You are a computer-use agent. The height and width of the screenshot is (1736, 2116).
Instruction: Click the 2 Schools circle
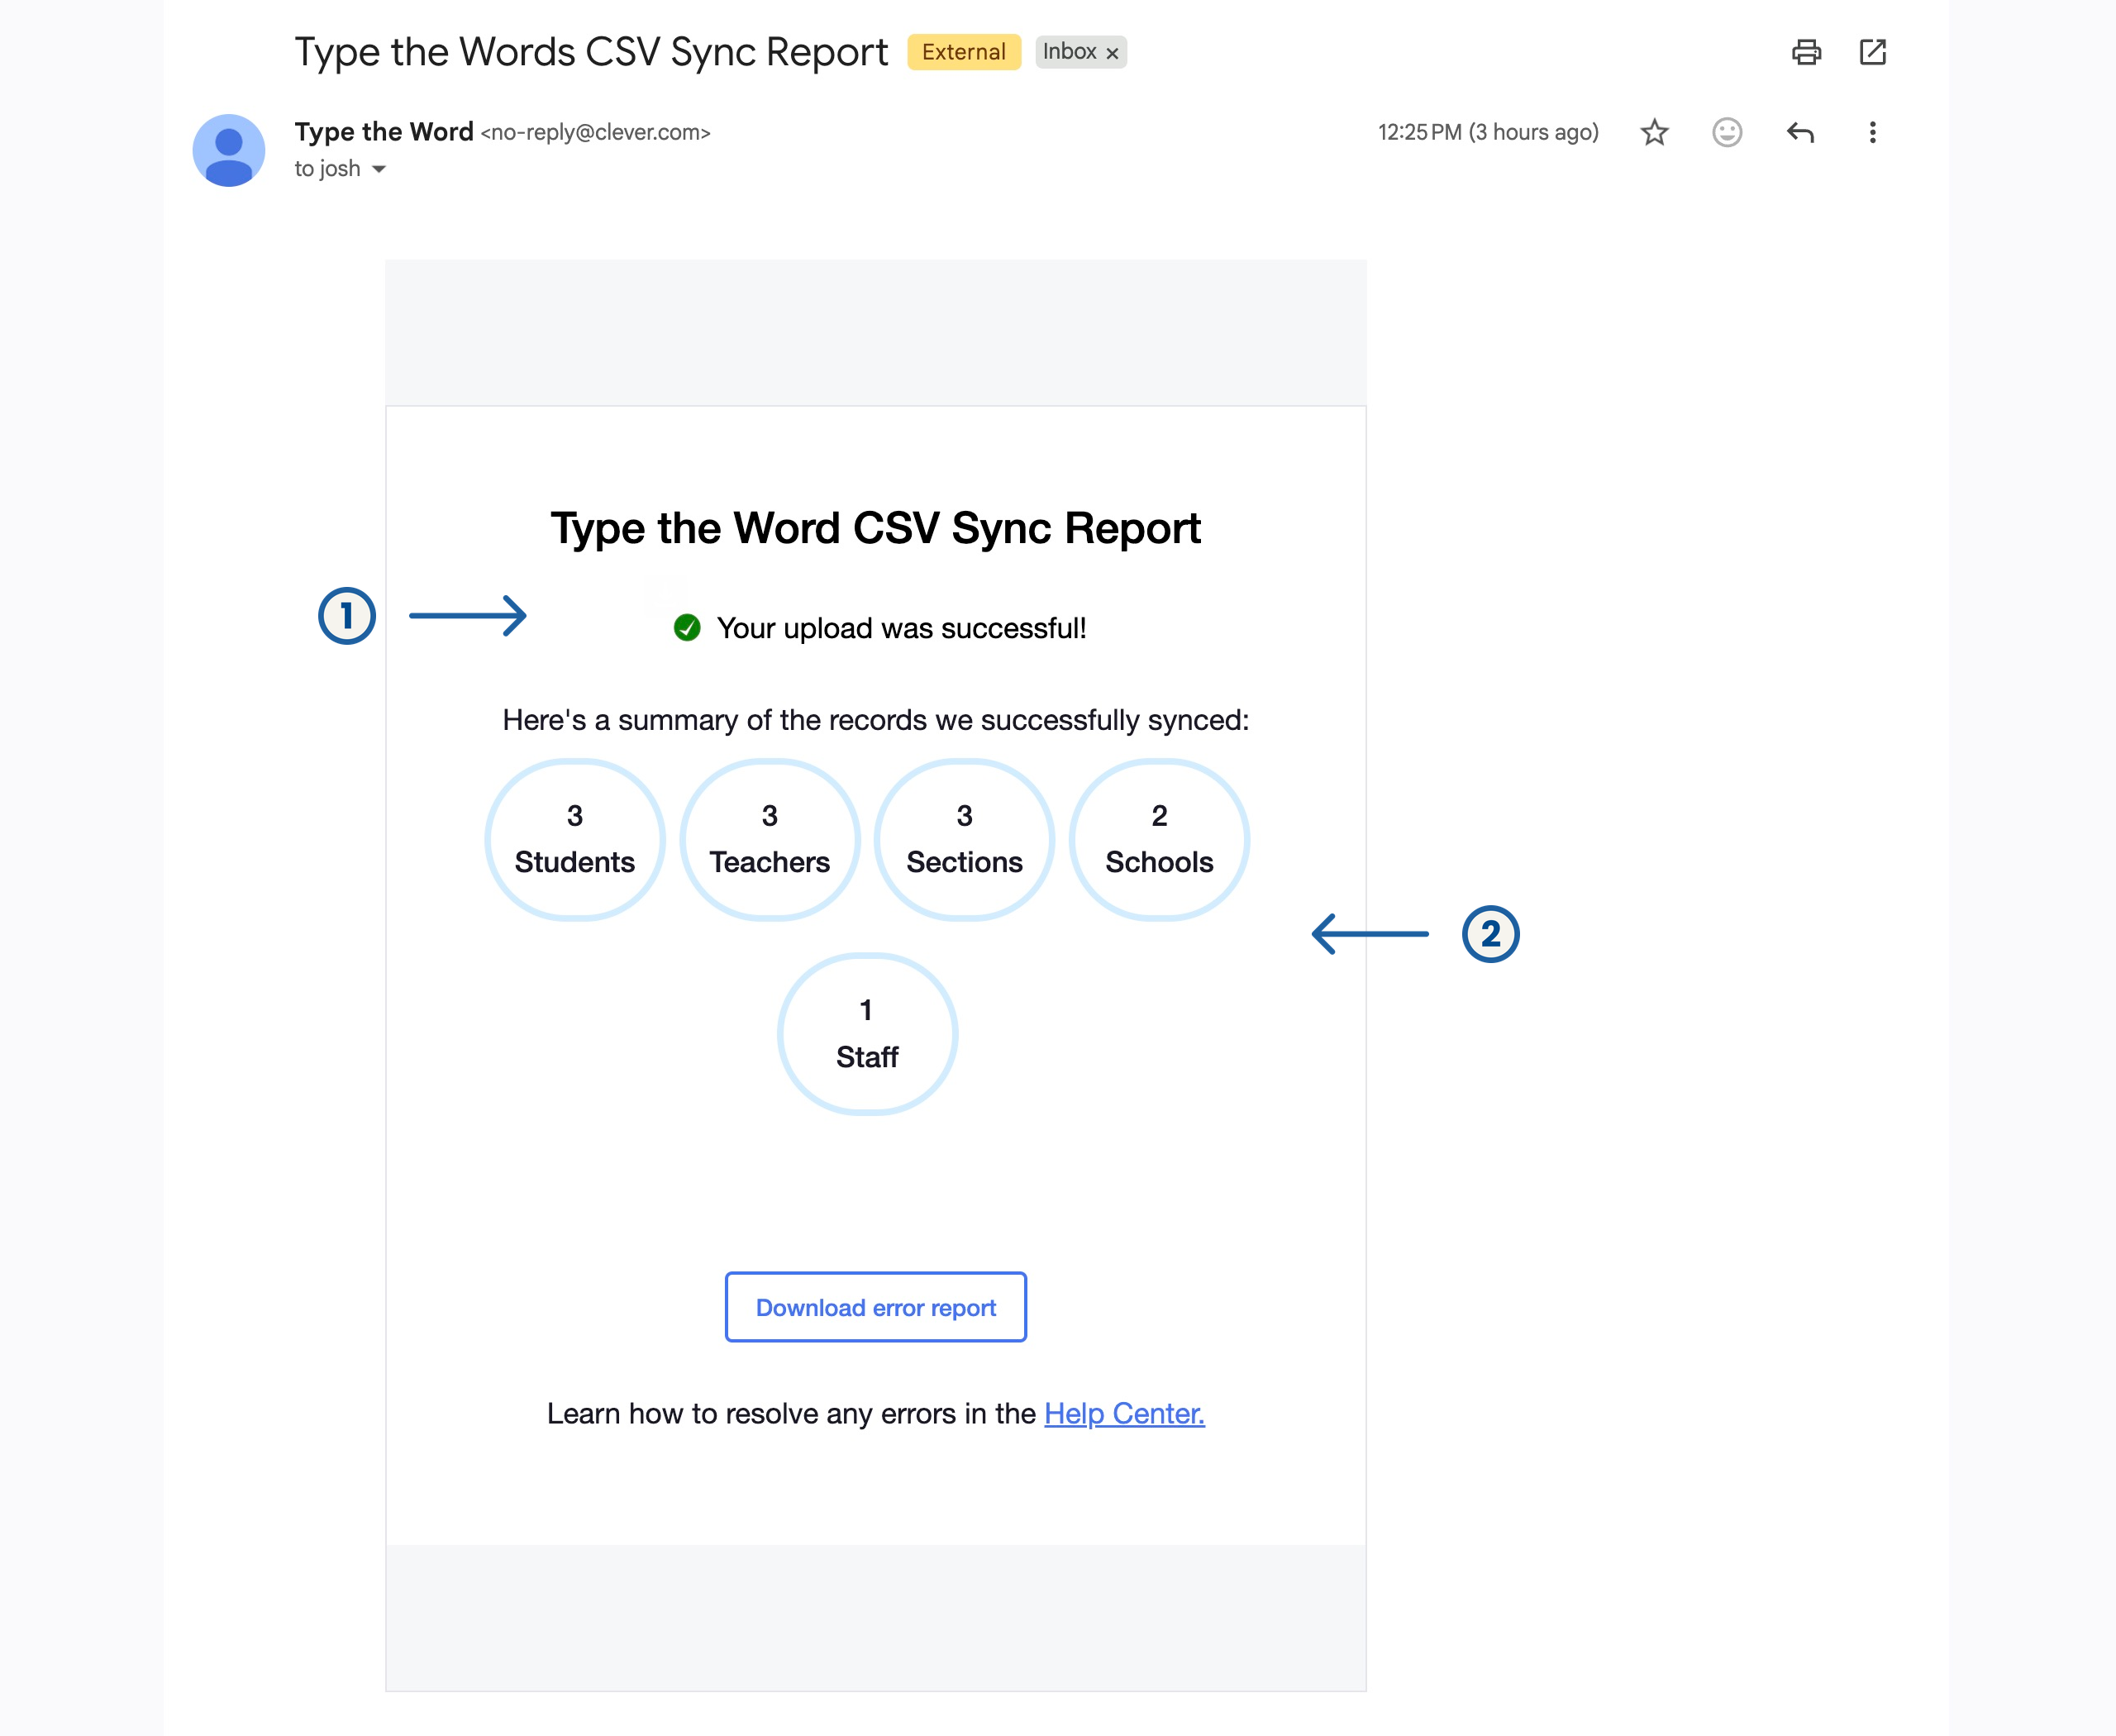[1159, 839]
